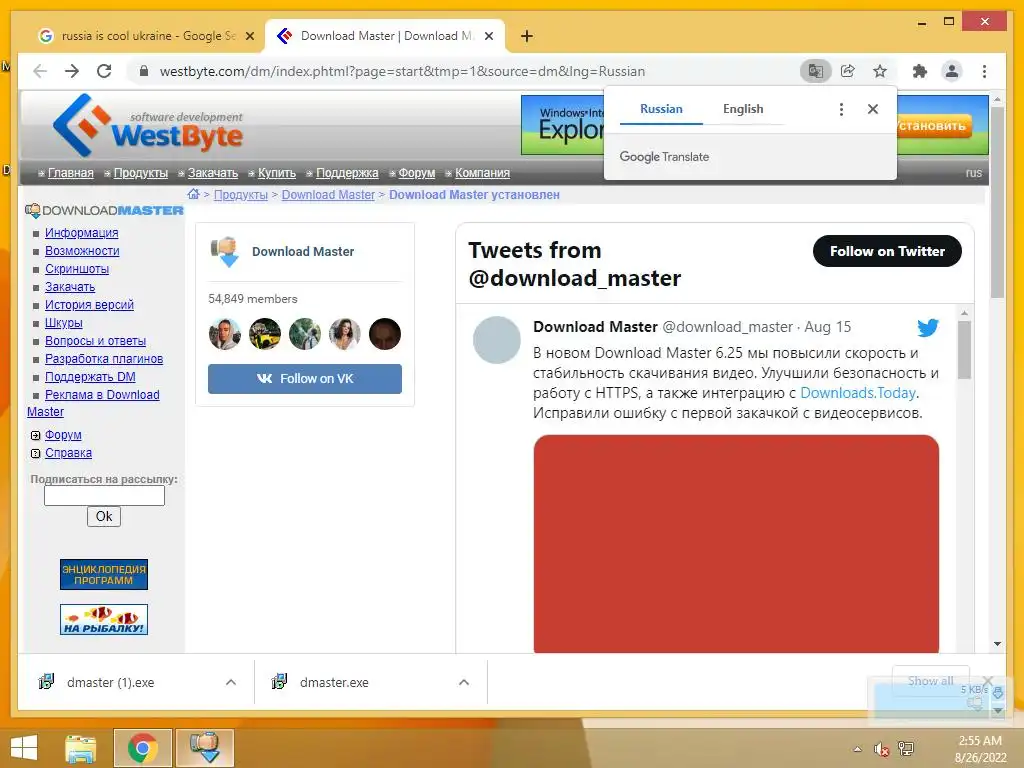Click the page vertical scrollbar

coord(997,202)
